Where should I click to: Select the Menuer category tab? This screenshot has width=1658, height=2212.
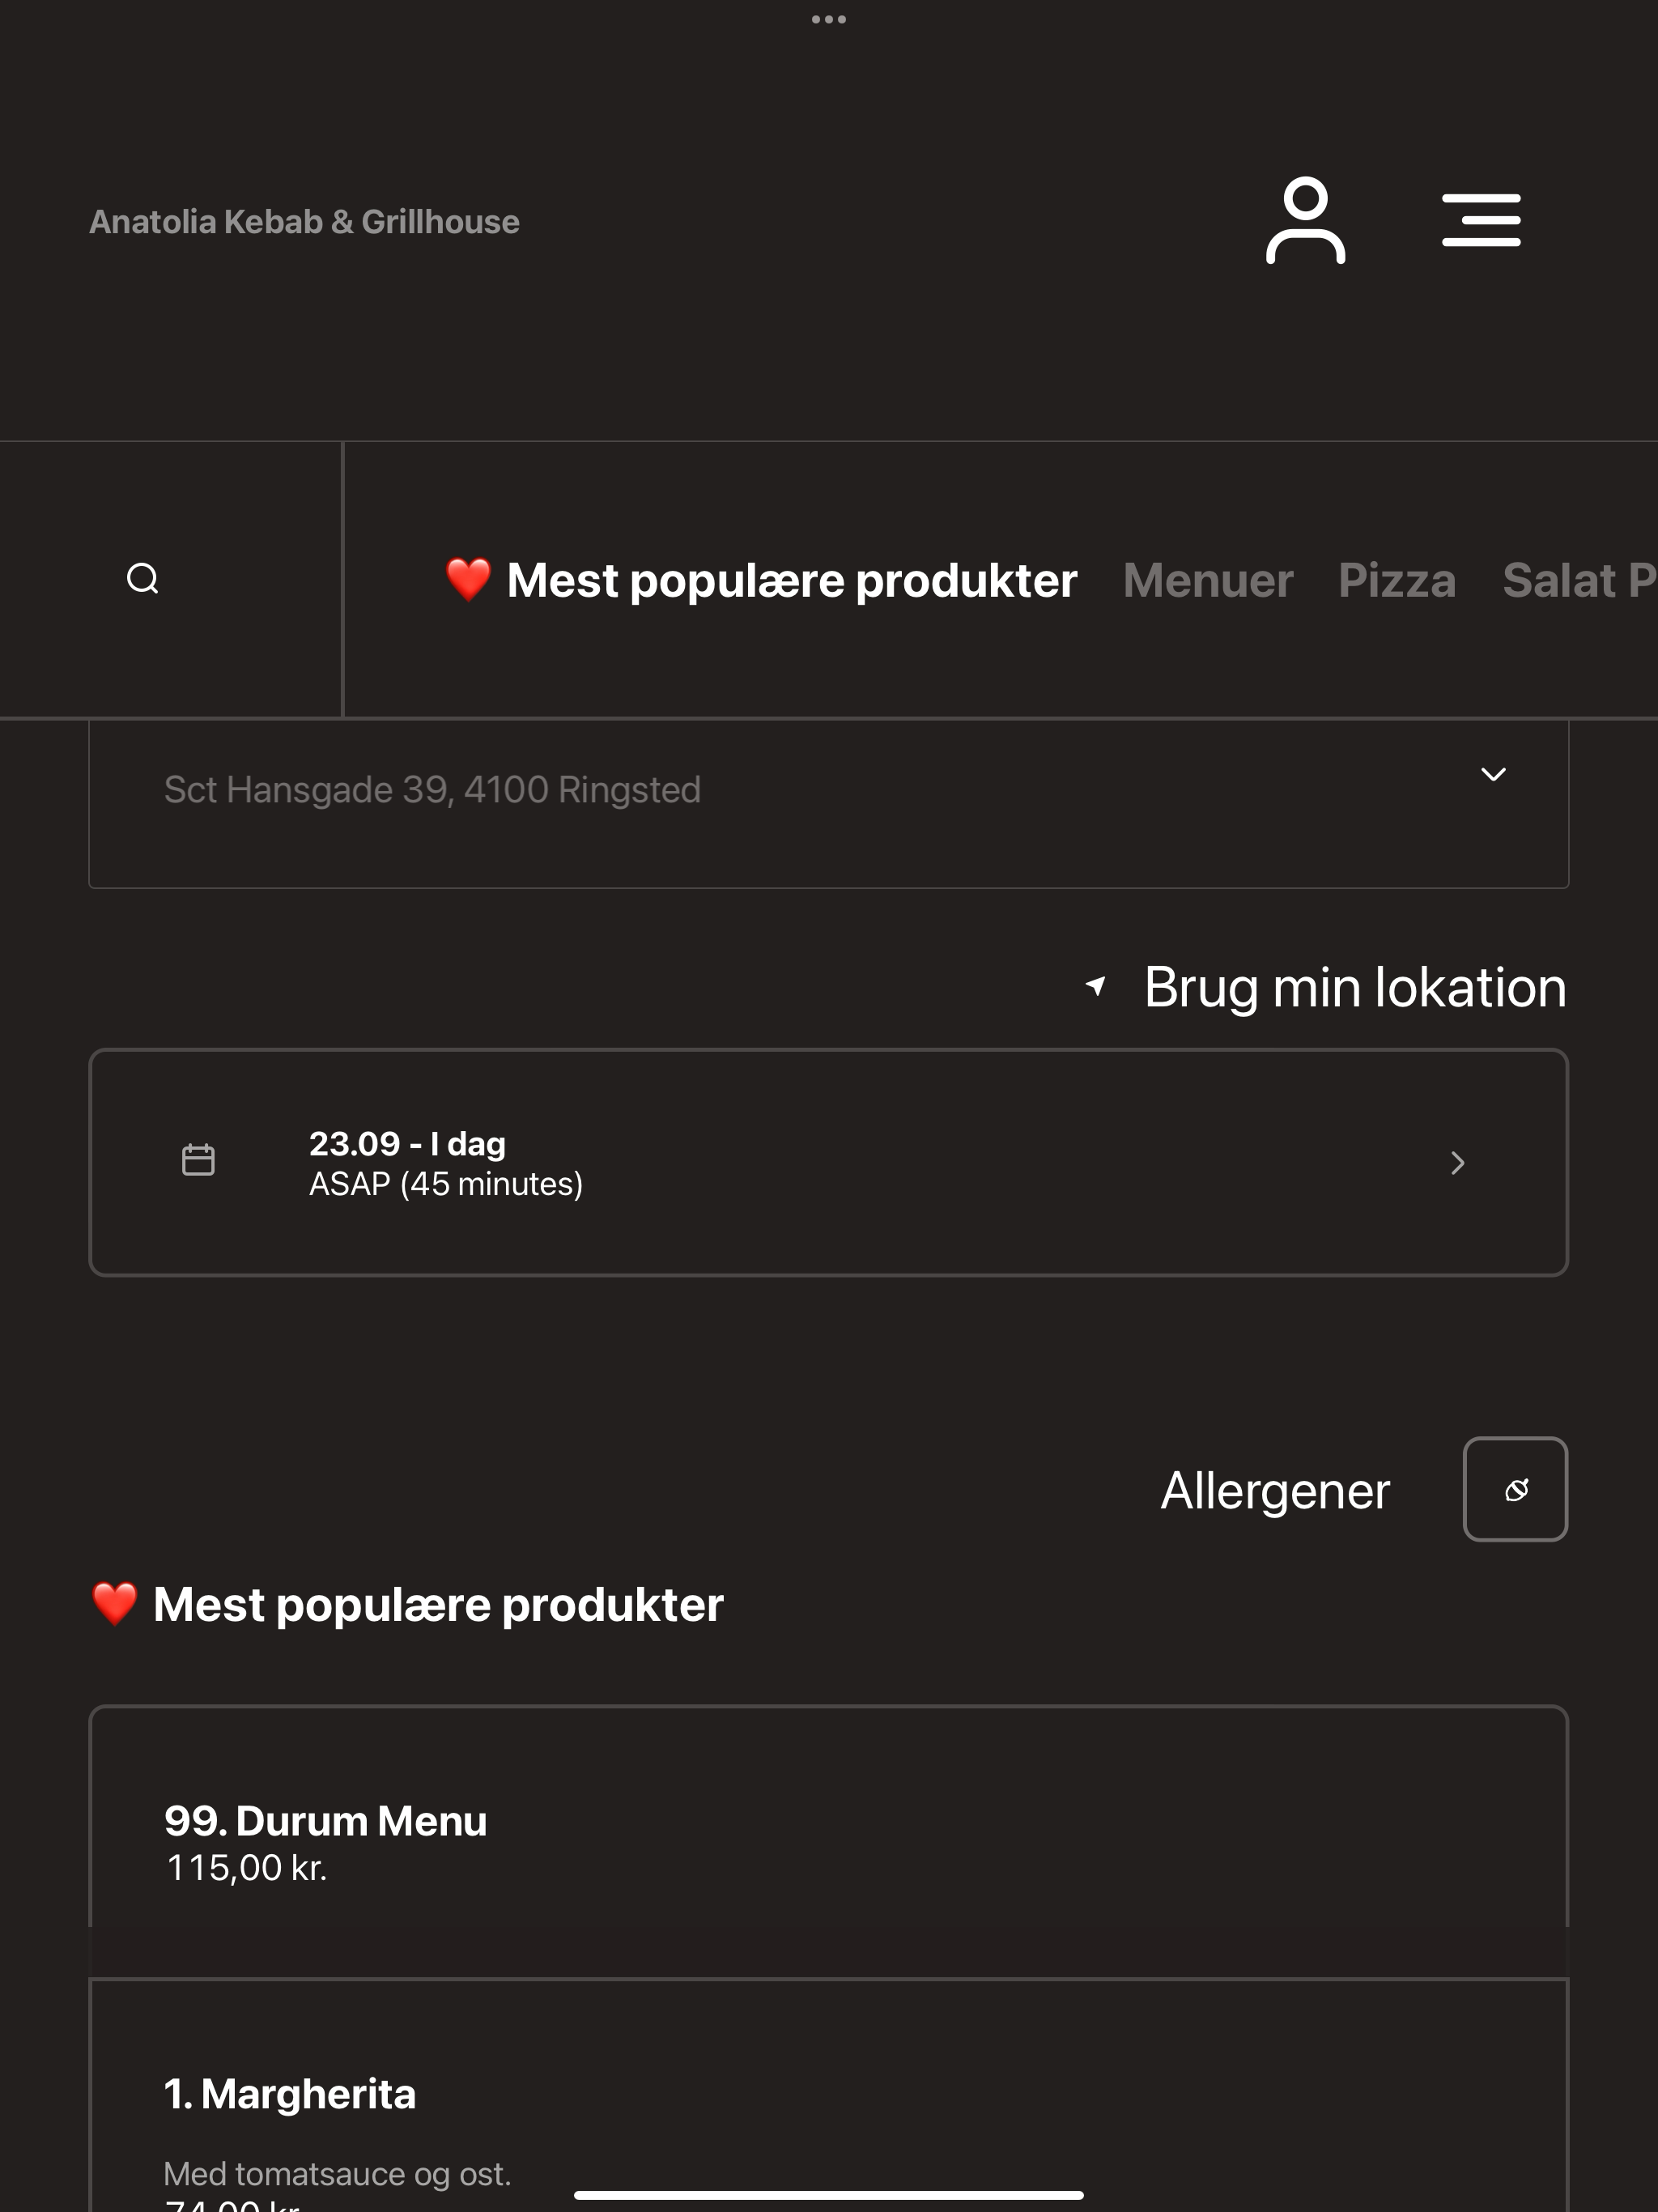pos(1208,580)
